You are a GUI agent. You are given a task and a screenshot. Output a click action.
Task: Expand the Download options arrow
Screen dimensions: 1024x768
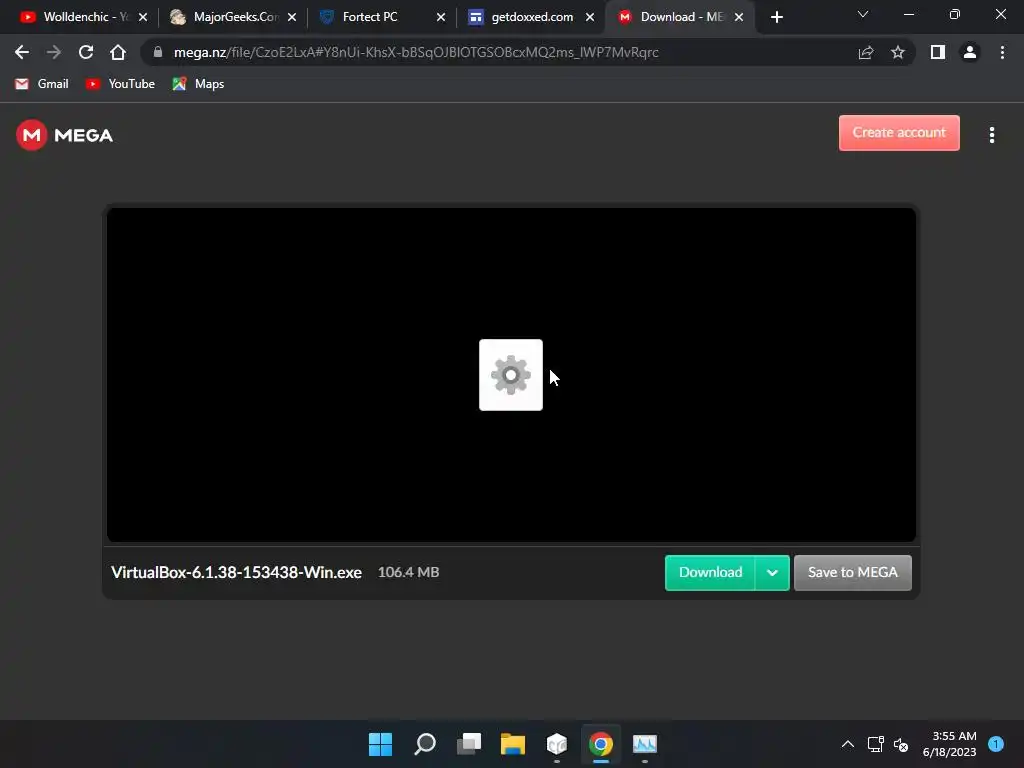click(x=773, y=572)
